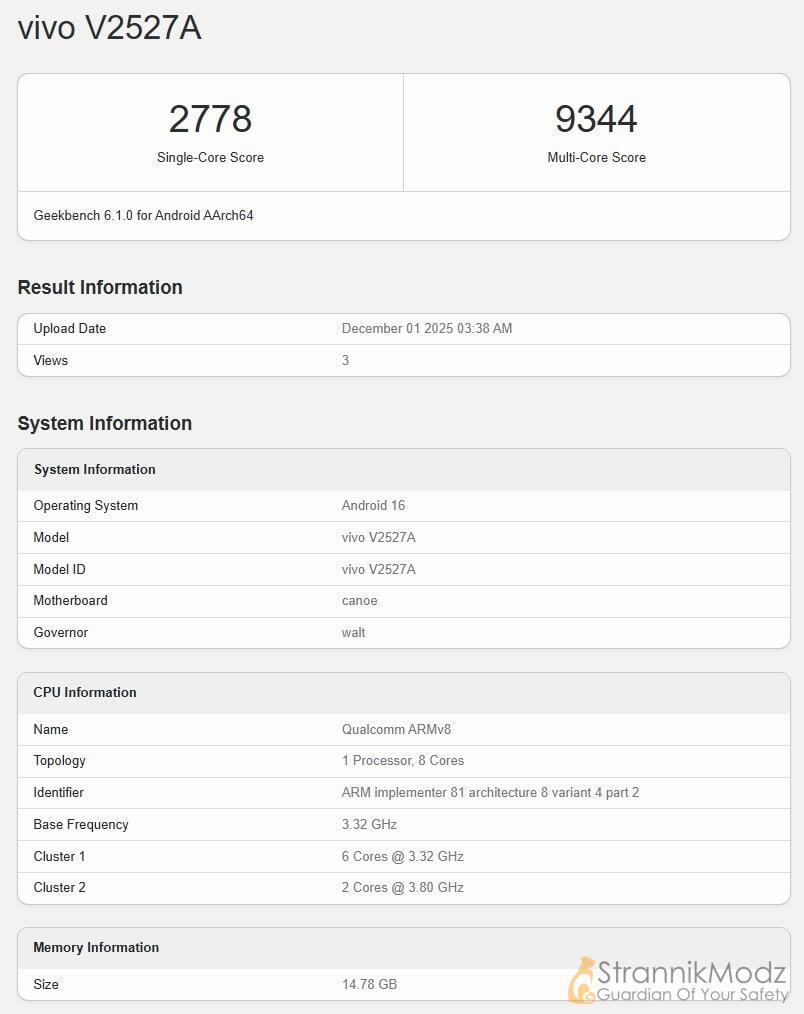Click the canoe motherboard value
Viewport: 804px width, 1014px height.
359,600
